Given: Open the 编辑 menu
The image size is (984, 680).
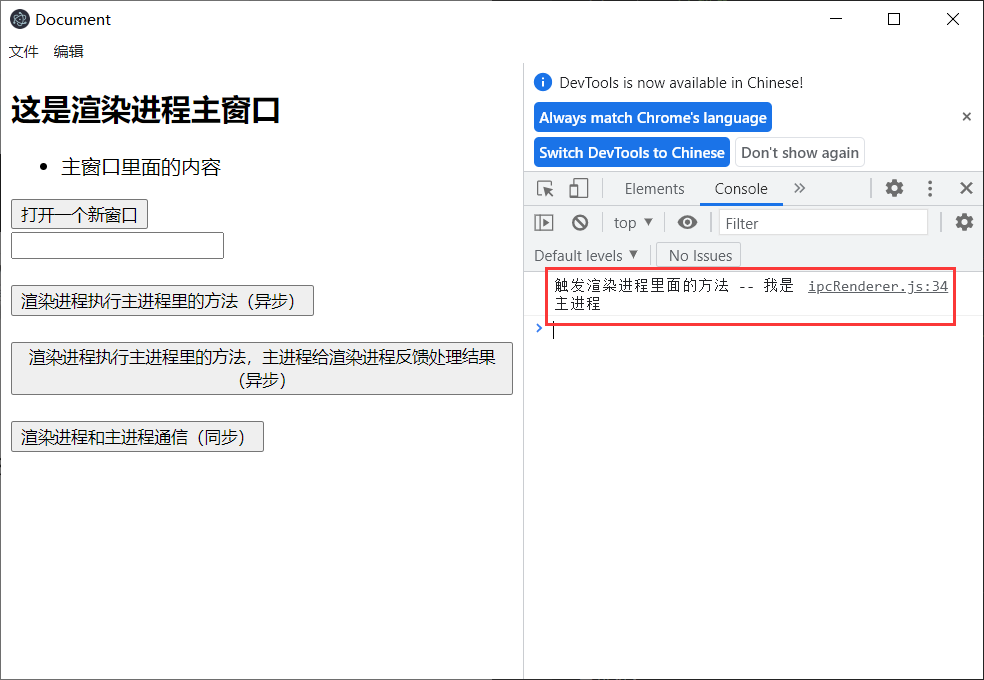Looking at the screenshot, I should (x=68, y=51).
